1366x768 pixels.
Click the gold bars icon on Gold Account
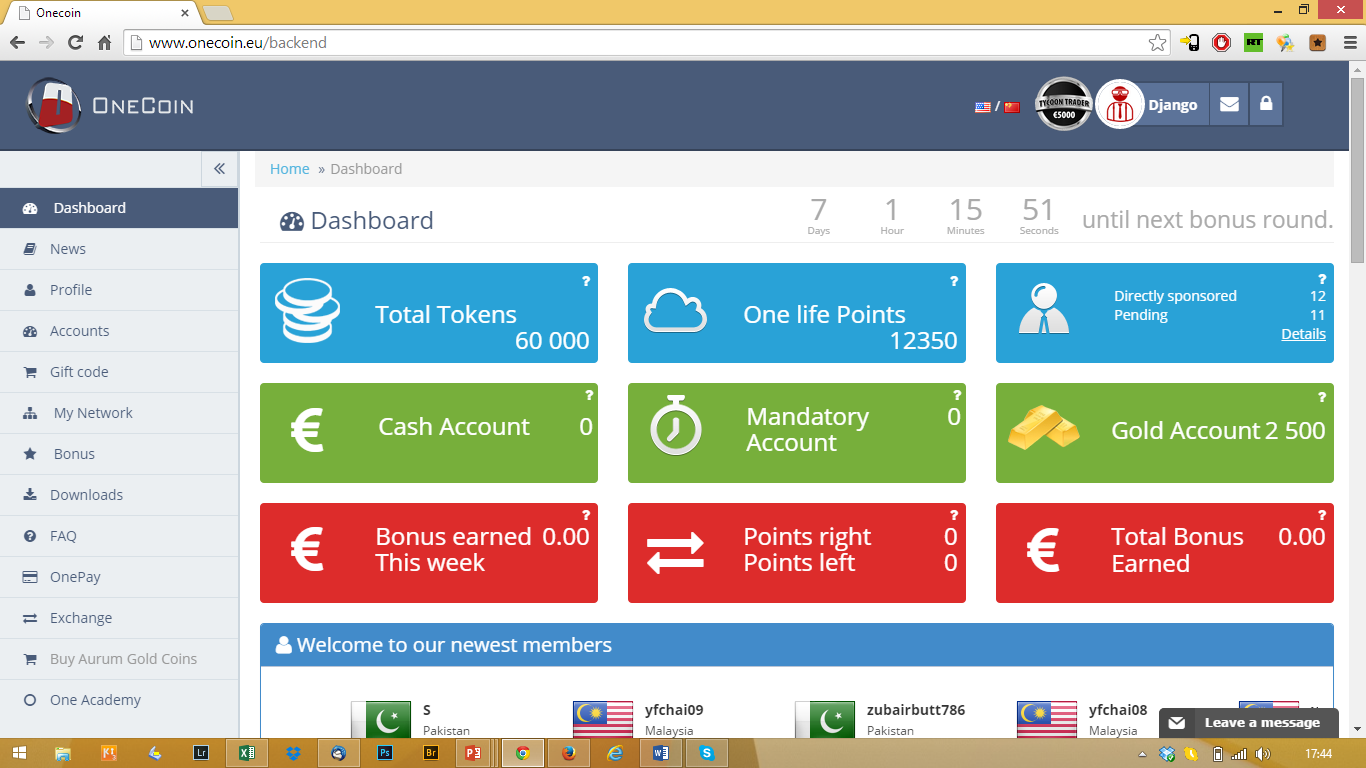(x=1044, y=429)
